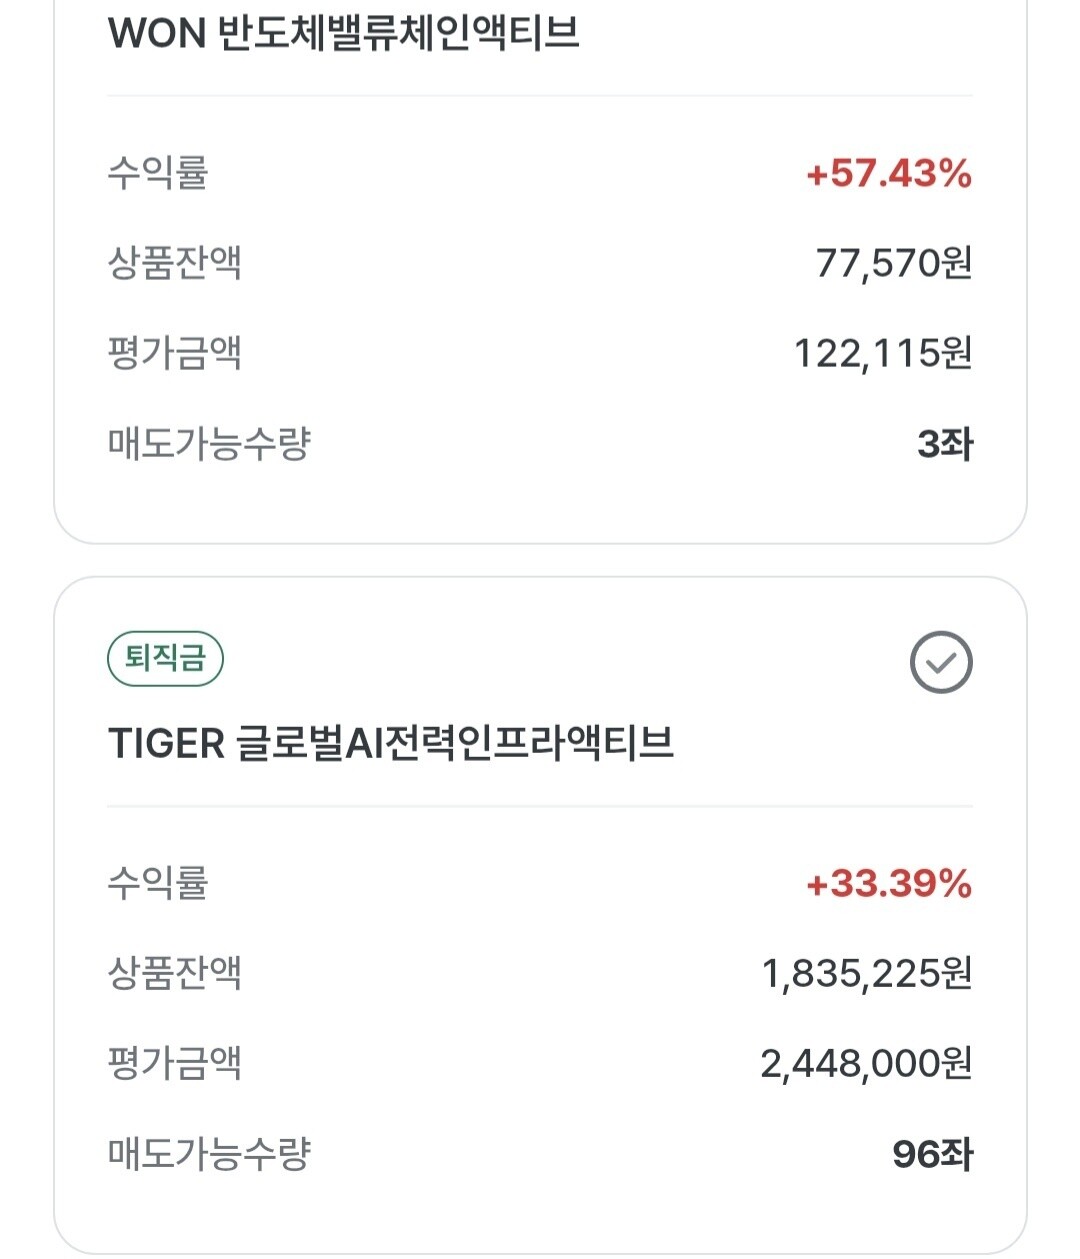The width and height of the screenshot is (1080, 1259).
Task: Tap 매도가능수량 label in WON card
Action: tap(210, 443)
